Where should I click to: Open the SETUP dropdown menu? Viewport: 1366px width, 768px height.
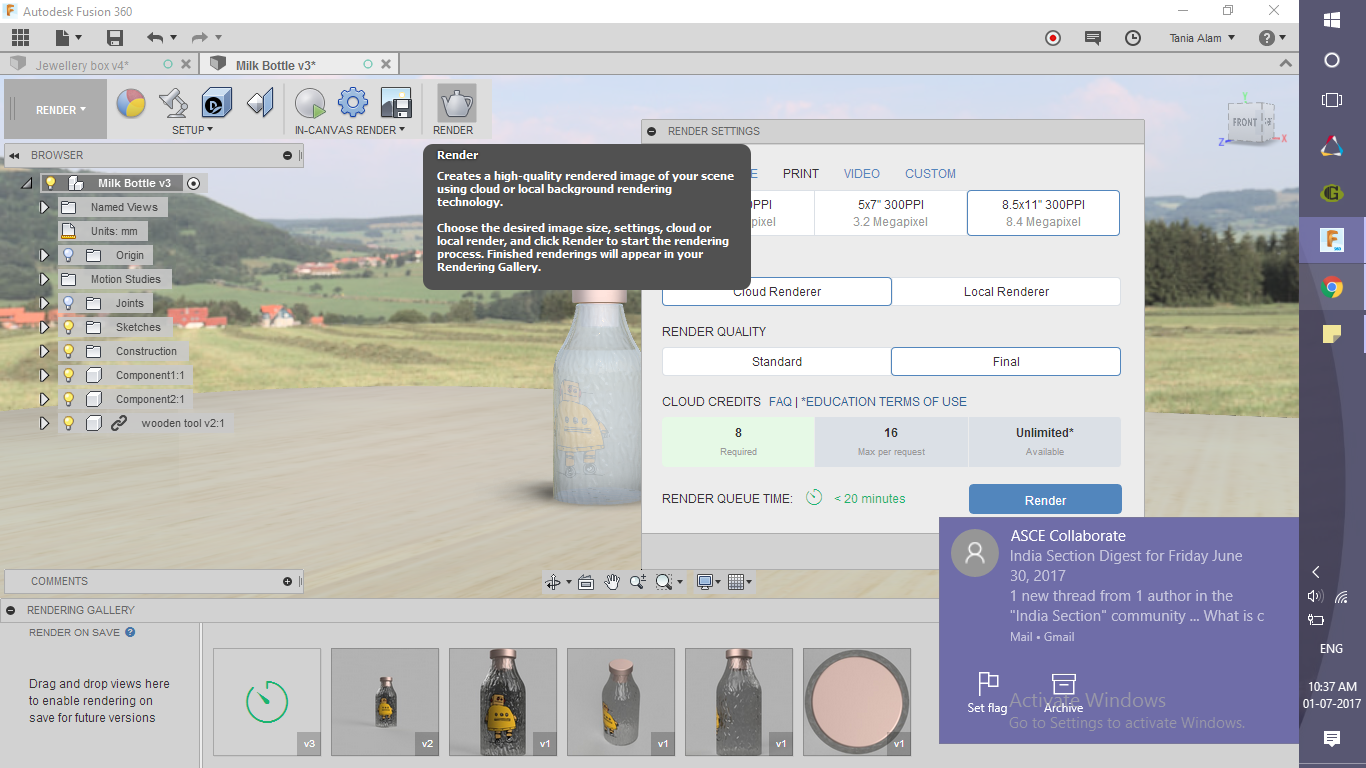coord(192,130)
